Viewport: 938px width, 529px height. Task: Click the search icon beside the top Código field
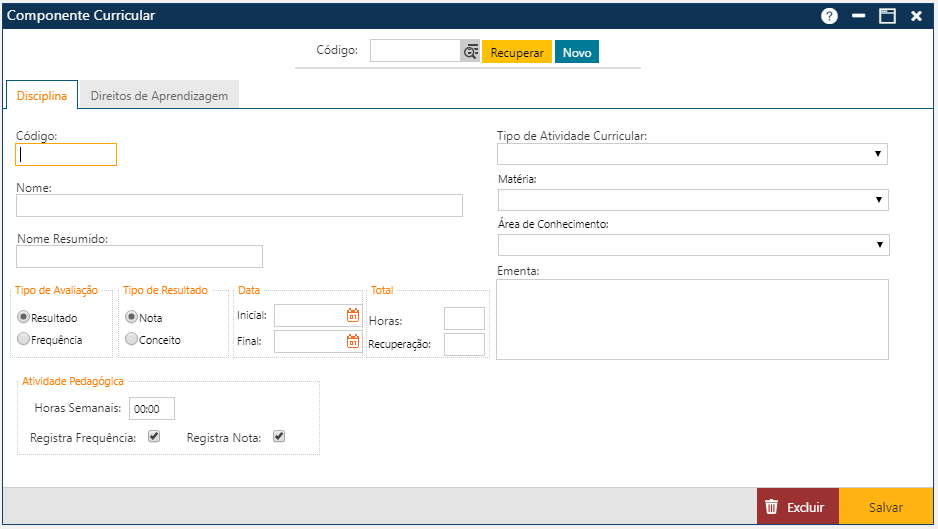[x=470, y=52]
